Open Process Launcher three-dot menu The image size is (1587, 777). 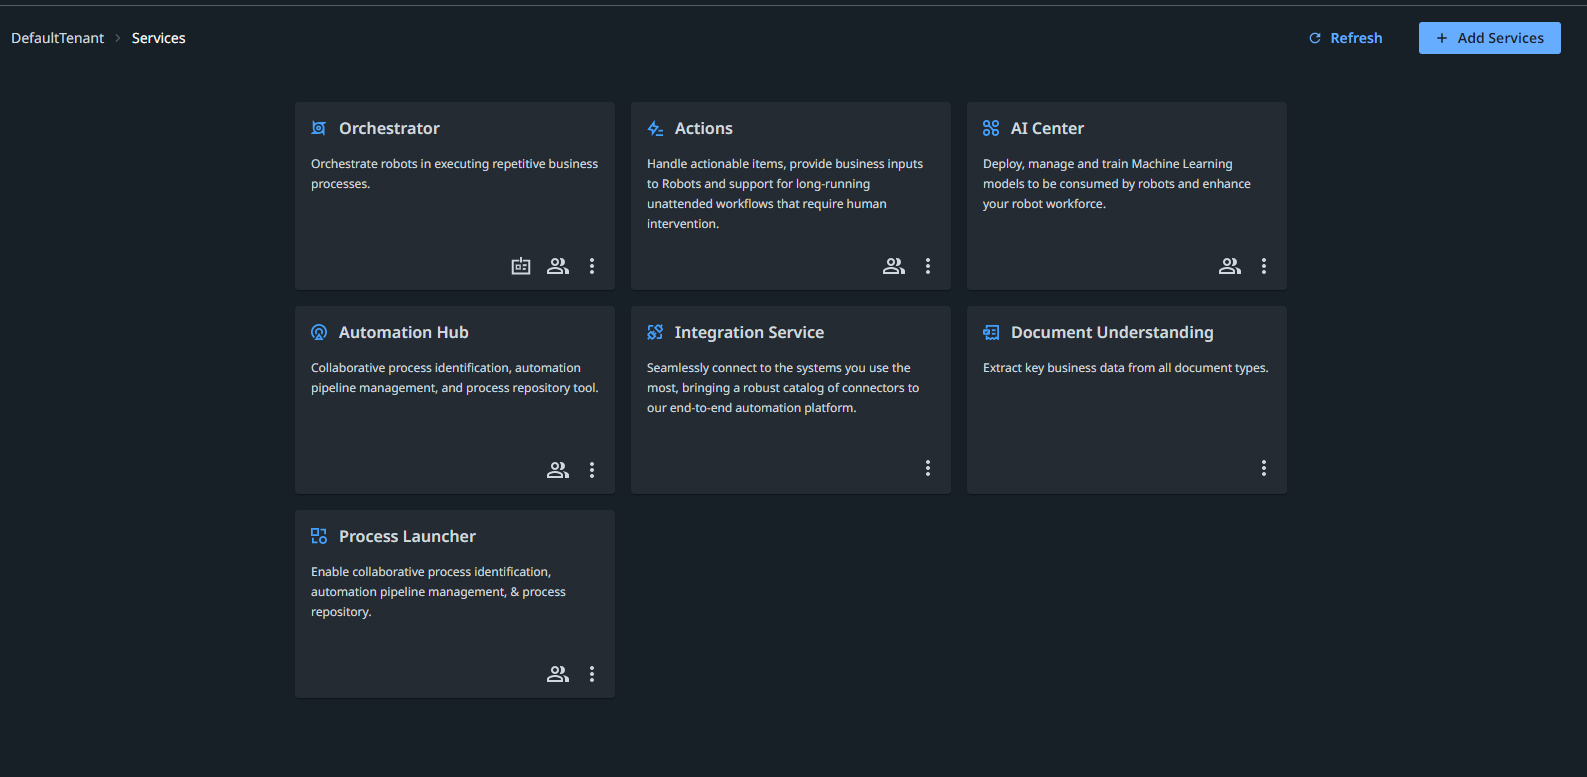point(592,674)
